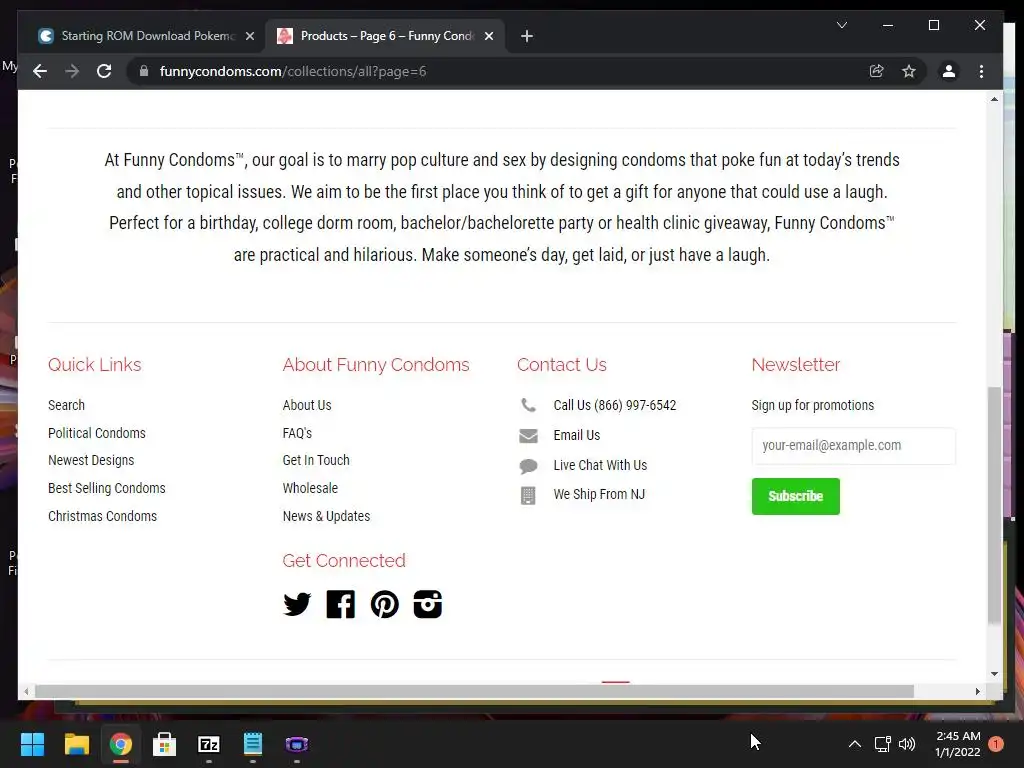Image resolution: width=1024 pixels, height=768 pixels.
Task: Click the horizontal scrollbar thumb
Action: (x=474, y=691)
